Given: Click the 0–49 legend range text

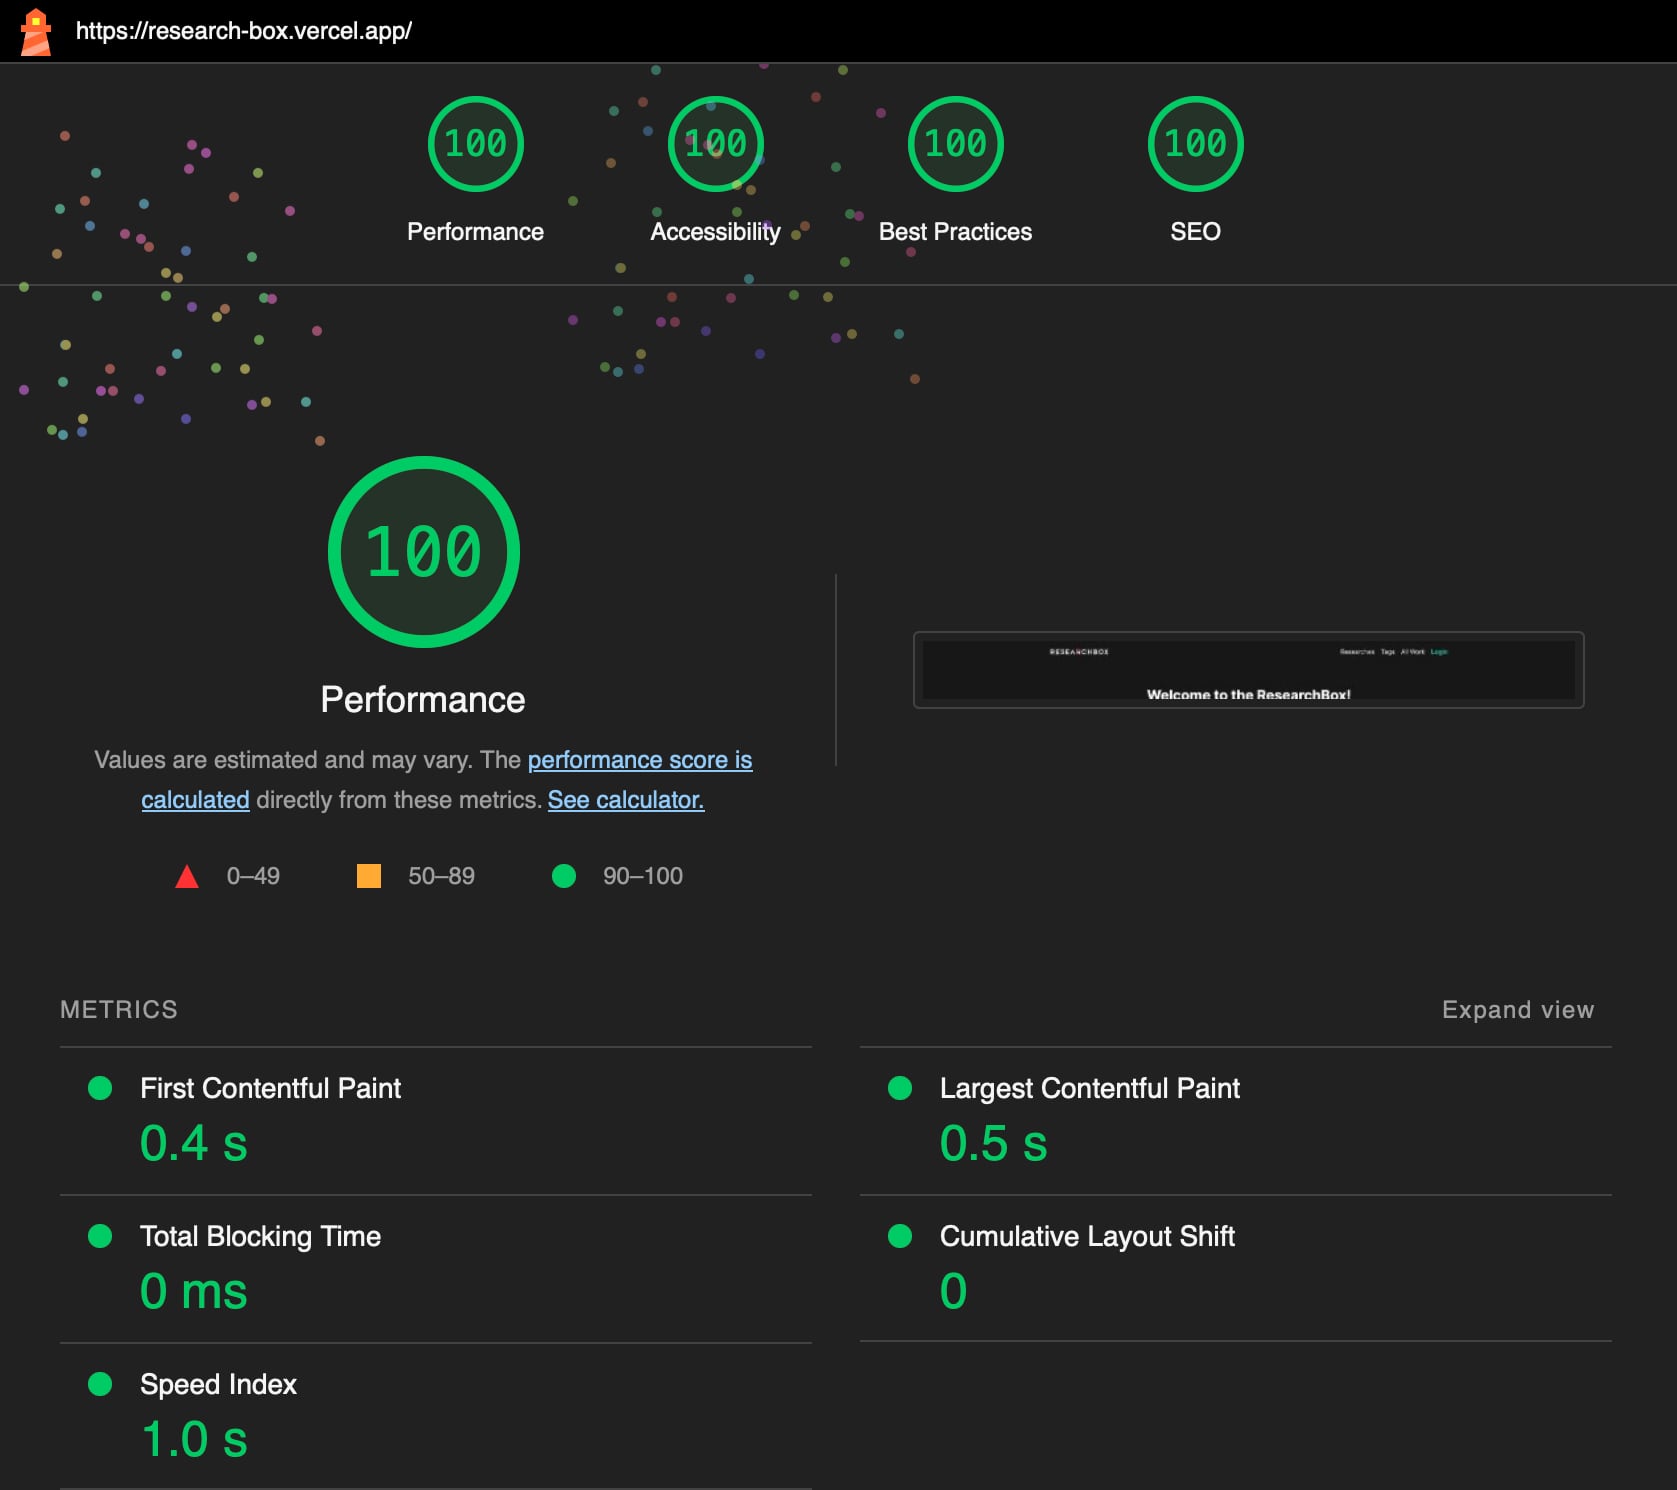Looking at the screenshot, I should [253, 876].
